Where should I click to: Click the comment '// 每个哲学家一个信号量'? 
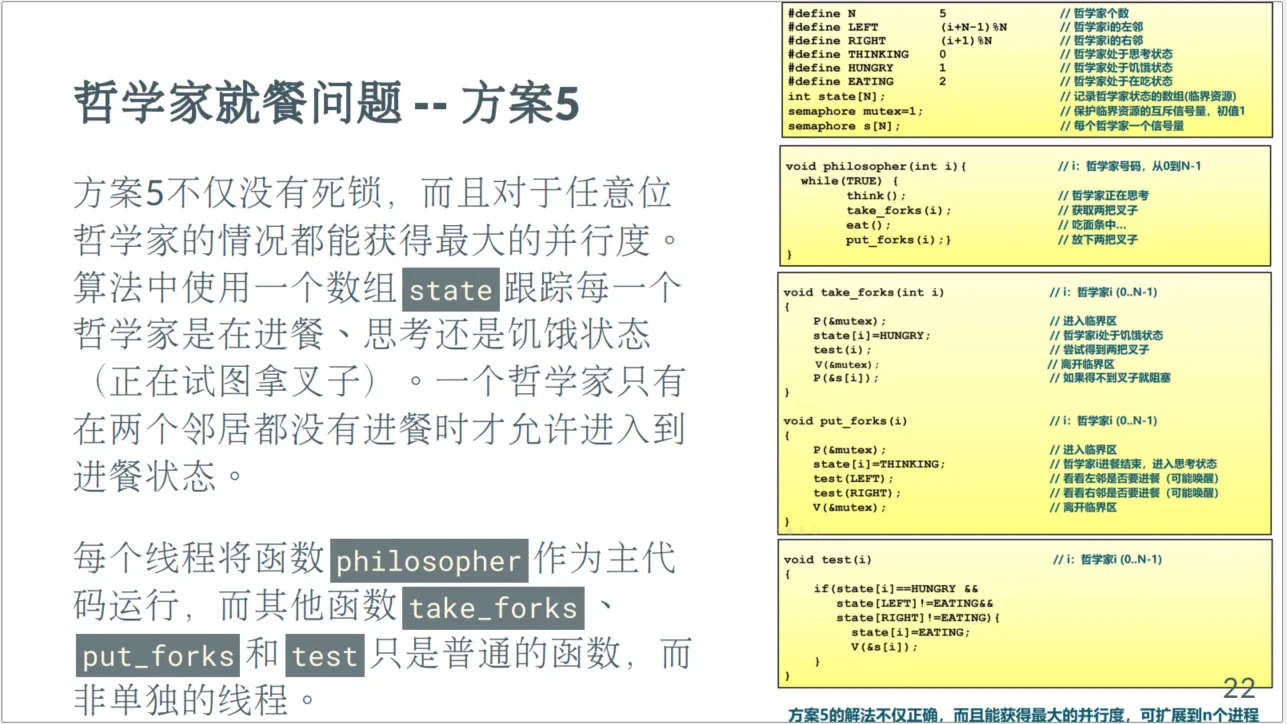pyautogui.click(x=1122, y=127)
